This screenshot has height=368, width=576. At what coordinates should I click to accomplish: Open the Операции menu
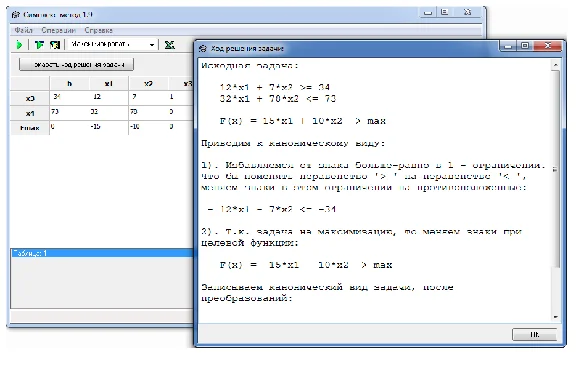pyautogui.click(x=58, y=30)
